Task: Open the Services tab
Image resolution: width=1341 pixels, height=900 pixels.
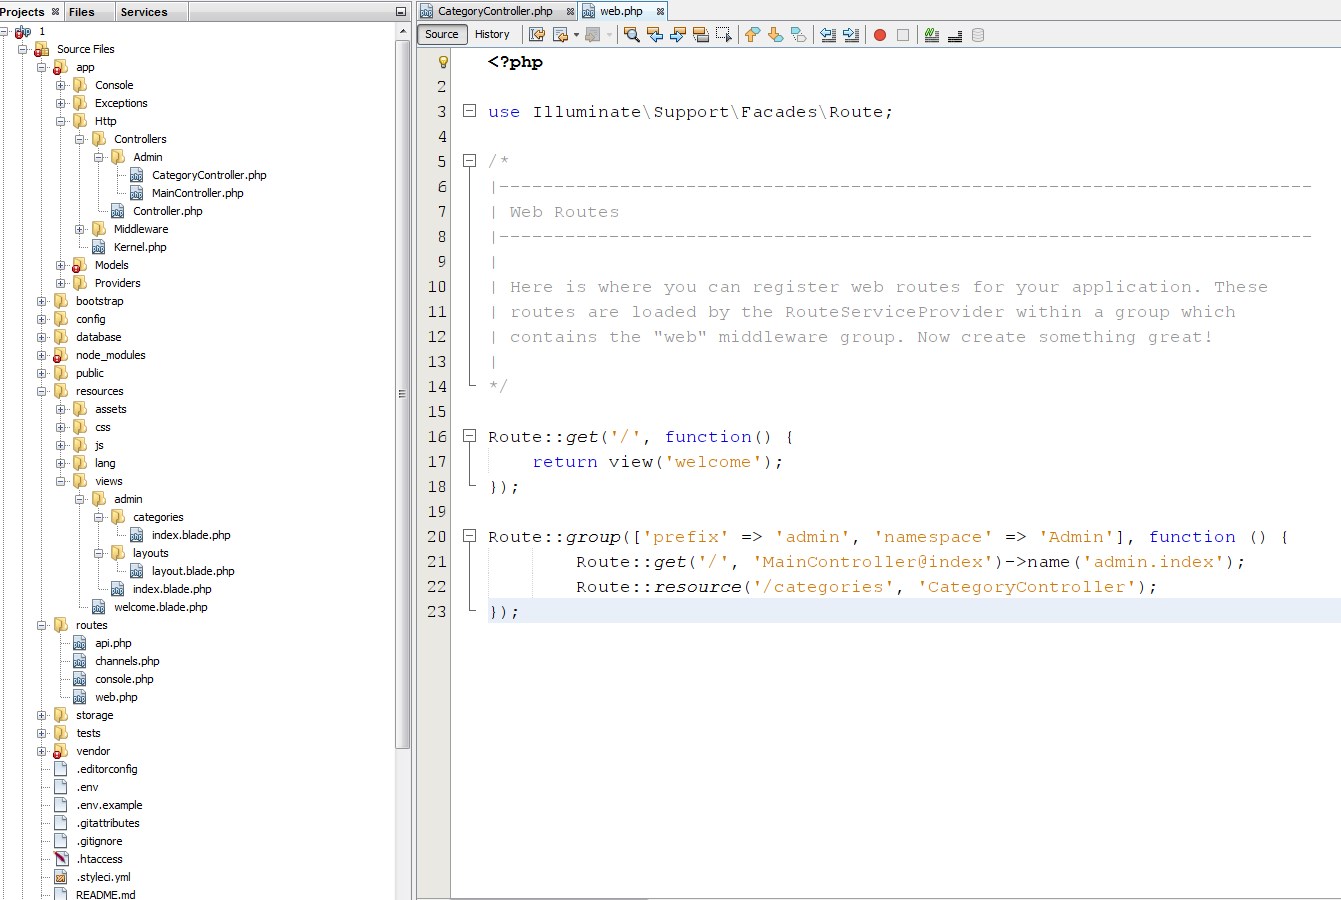Action: pos(147,11)
